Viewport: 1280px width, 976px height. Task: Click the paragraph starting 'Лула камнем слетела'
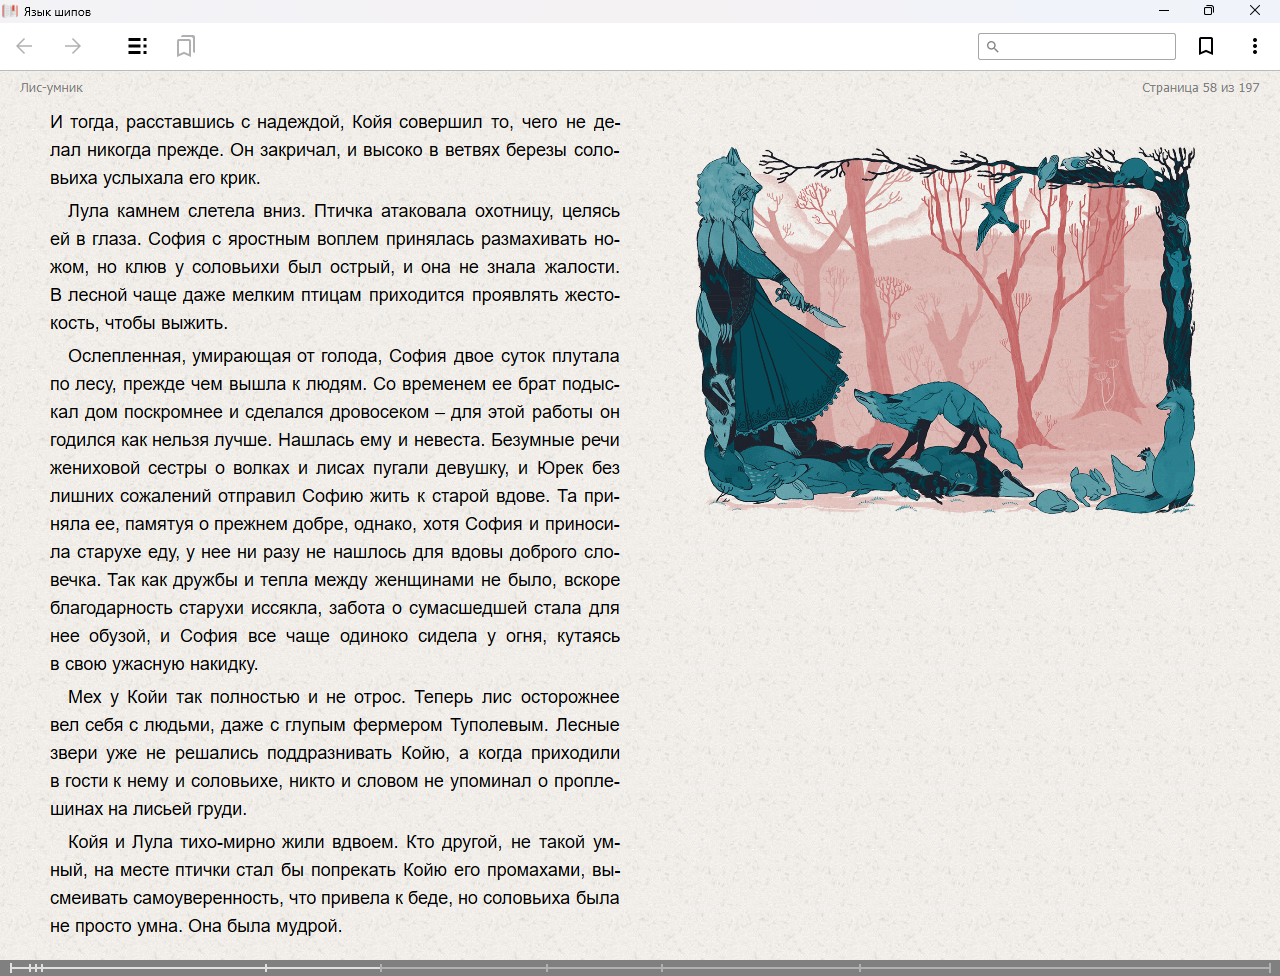point(335,267)
